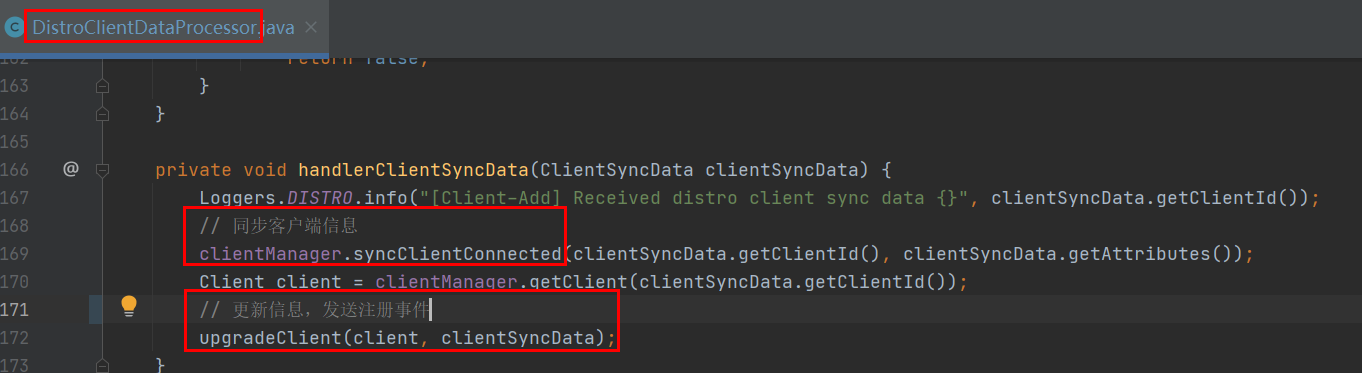Click the fold end marker on line 164

coord(102,114)
